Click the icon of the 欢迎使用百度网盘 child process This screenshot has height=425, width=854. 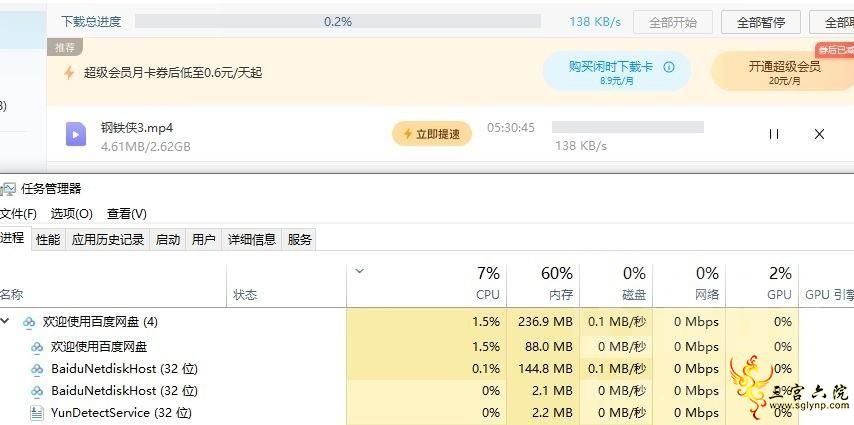[36, 347]
